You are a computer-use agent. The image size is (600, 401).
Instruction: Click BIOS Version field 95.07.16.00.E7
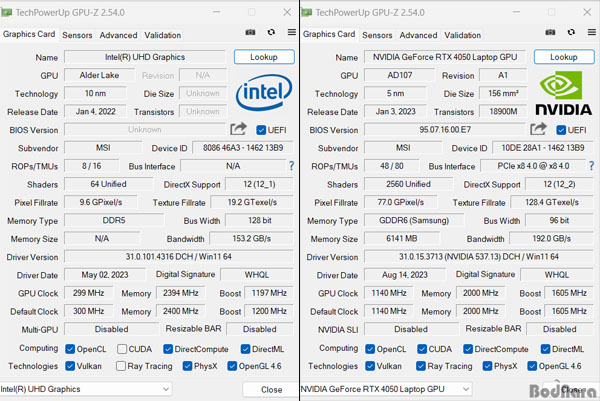click(x=445, y=129)
